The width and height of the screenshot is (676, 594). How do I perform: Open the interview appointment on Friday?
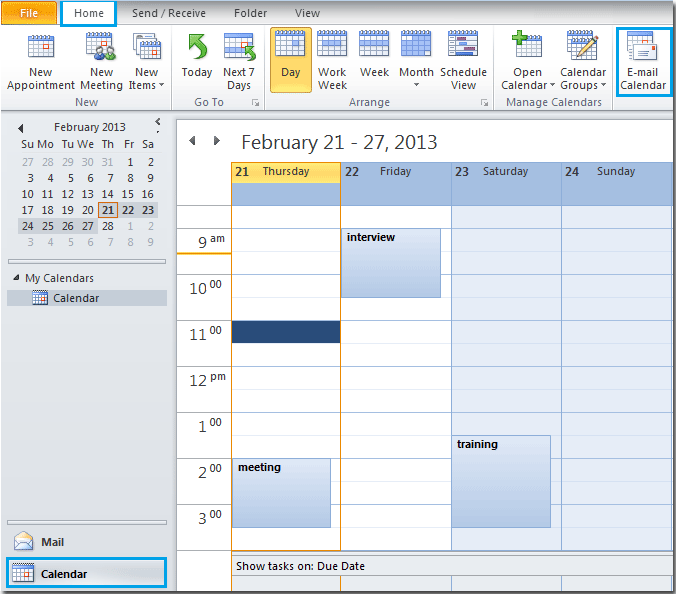391,262
